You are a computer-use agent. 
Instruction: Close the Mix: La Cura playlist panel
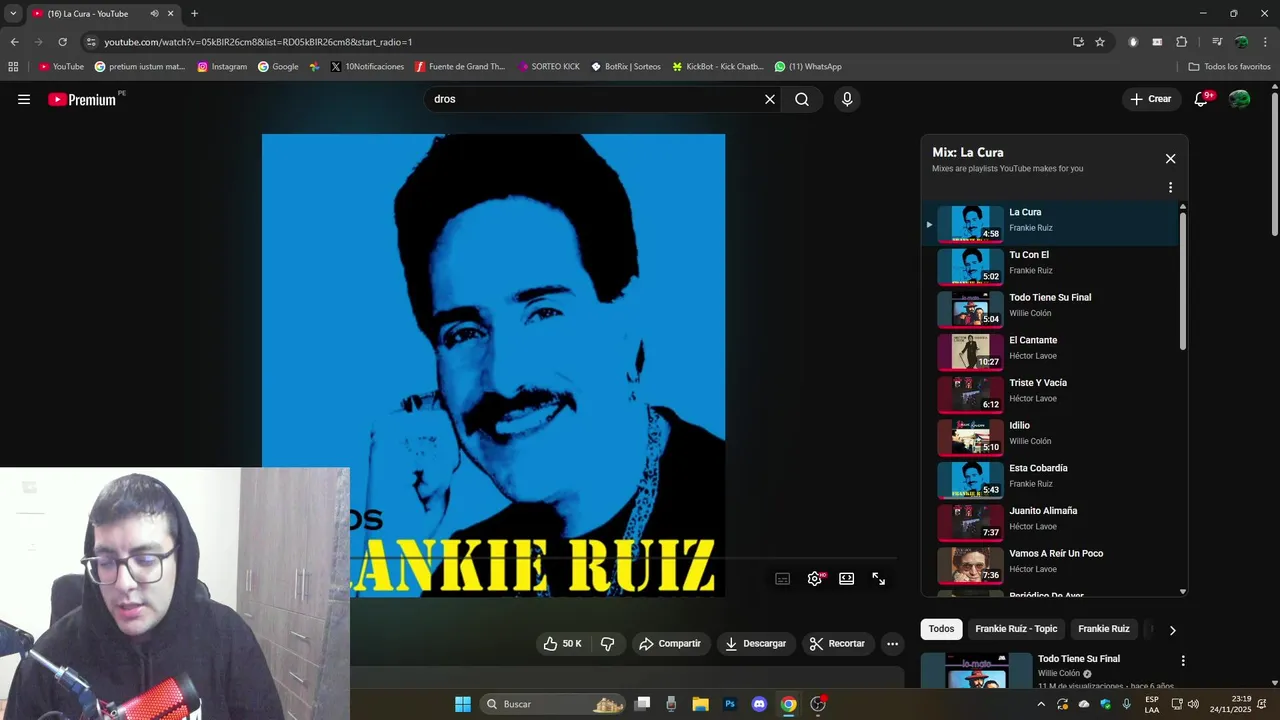(x=1170, y=159)
